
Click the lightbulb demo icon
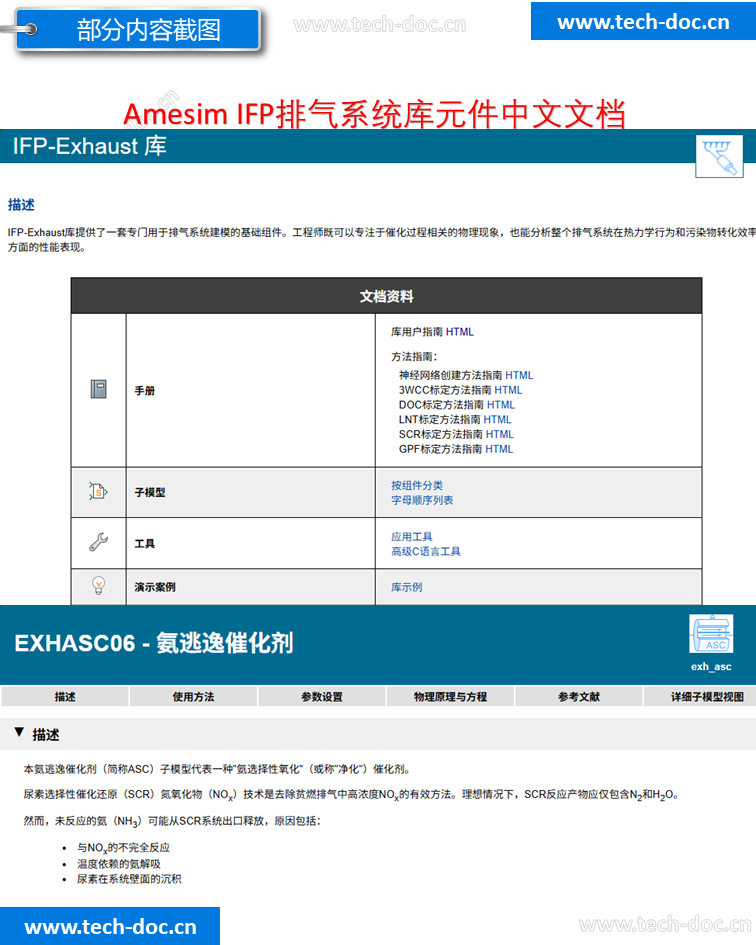(x=98, y=585)
